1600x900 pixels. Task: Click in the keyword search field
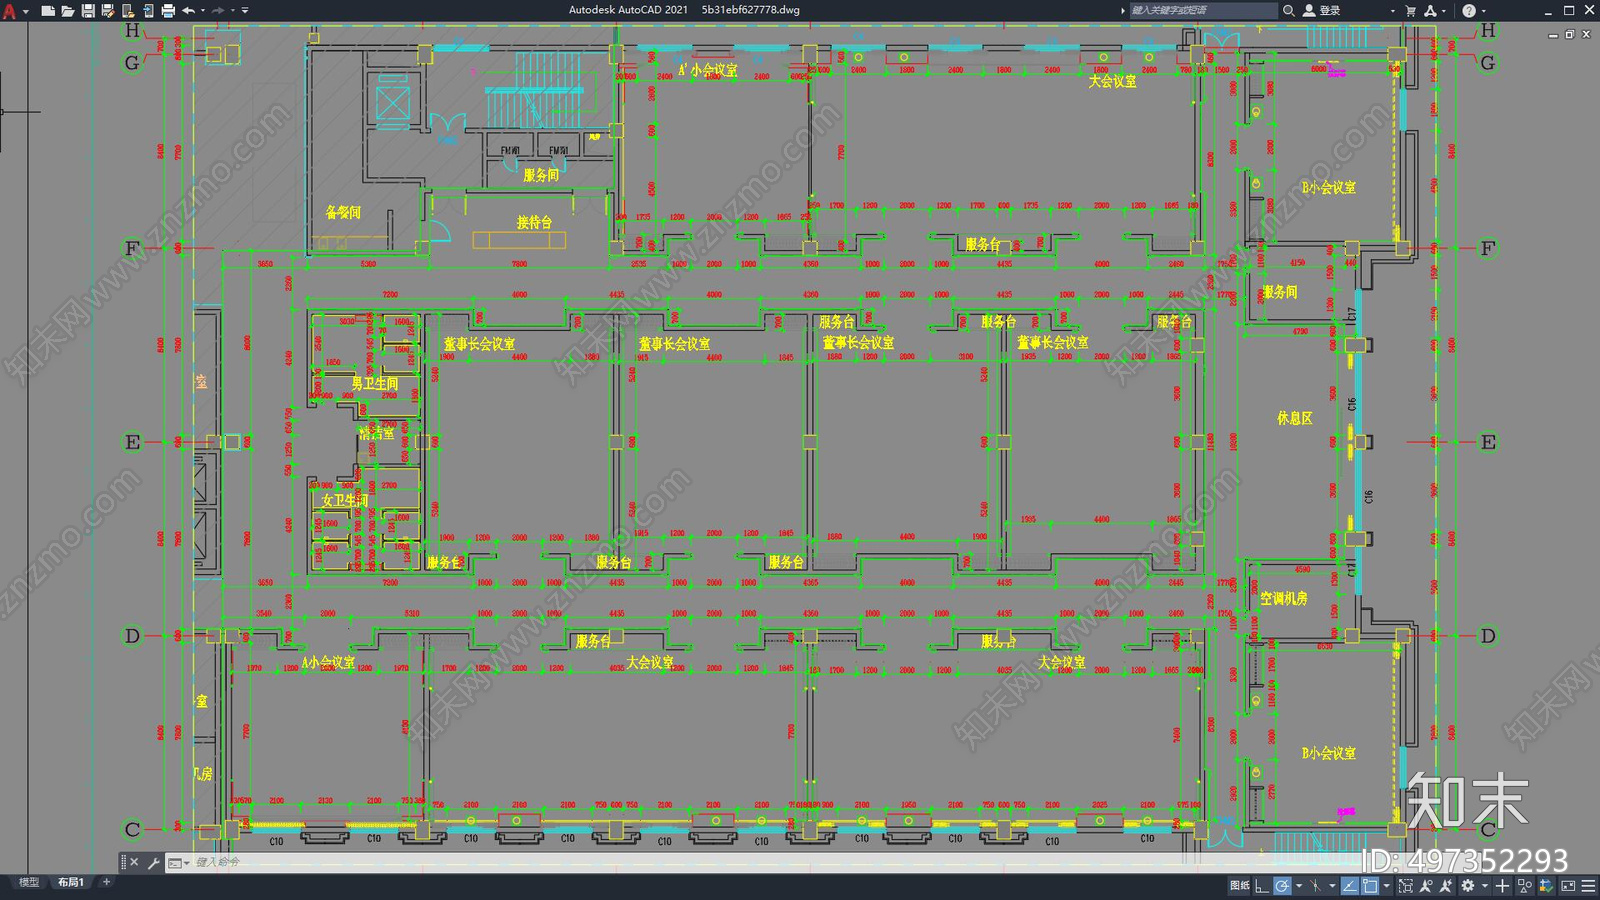click(x=1203, y=10)
